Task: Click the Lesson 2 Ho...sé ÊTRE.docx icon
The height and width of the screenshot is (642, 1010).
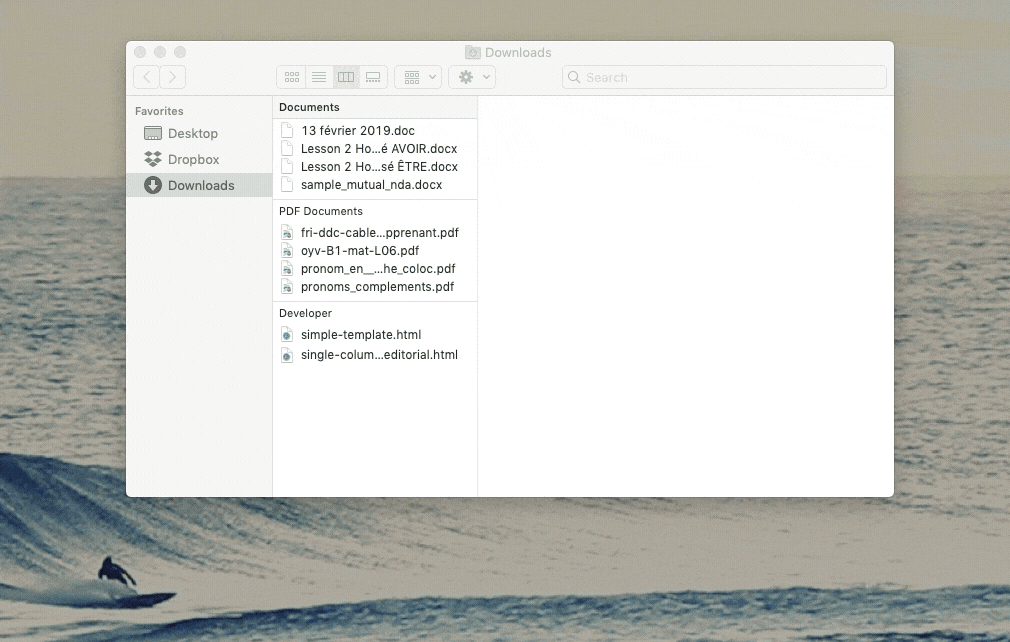Action: (287, 167)
